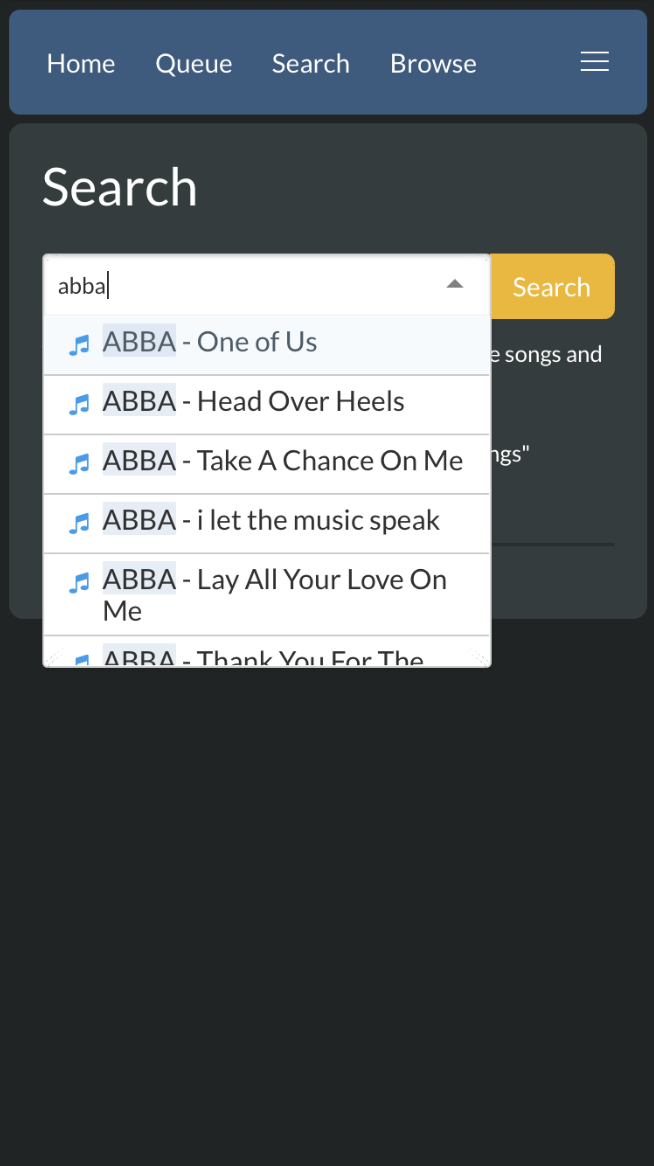Select partially visible "ABBA - Thank You For The" item

pos(263,656)
